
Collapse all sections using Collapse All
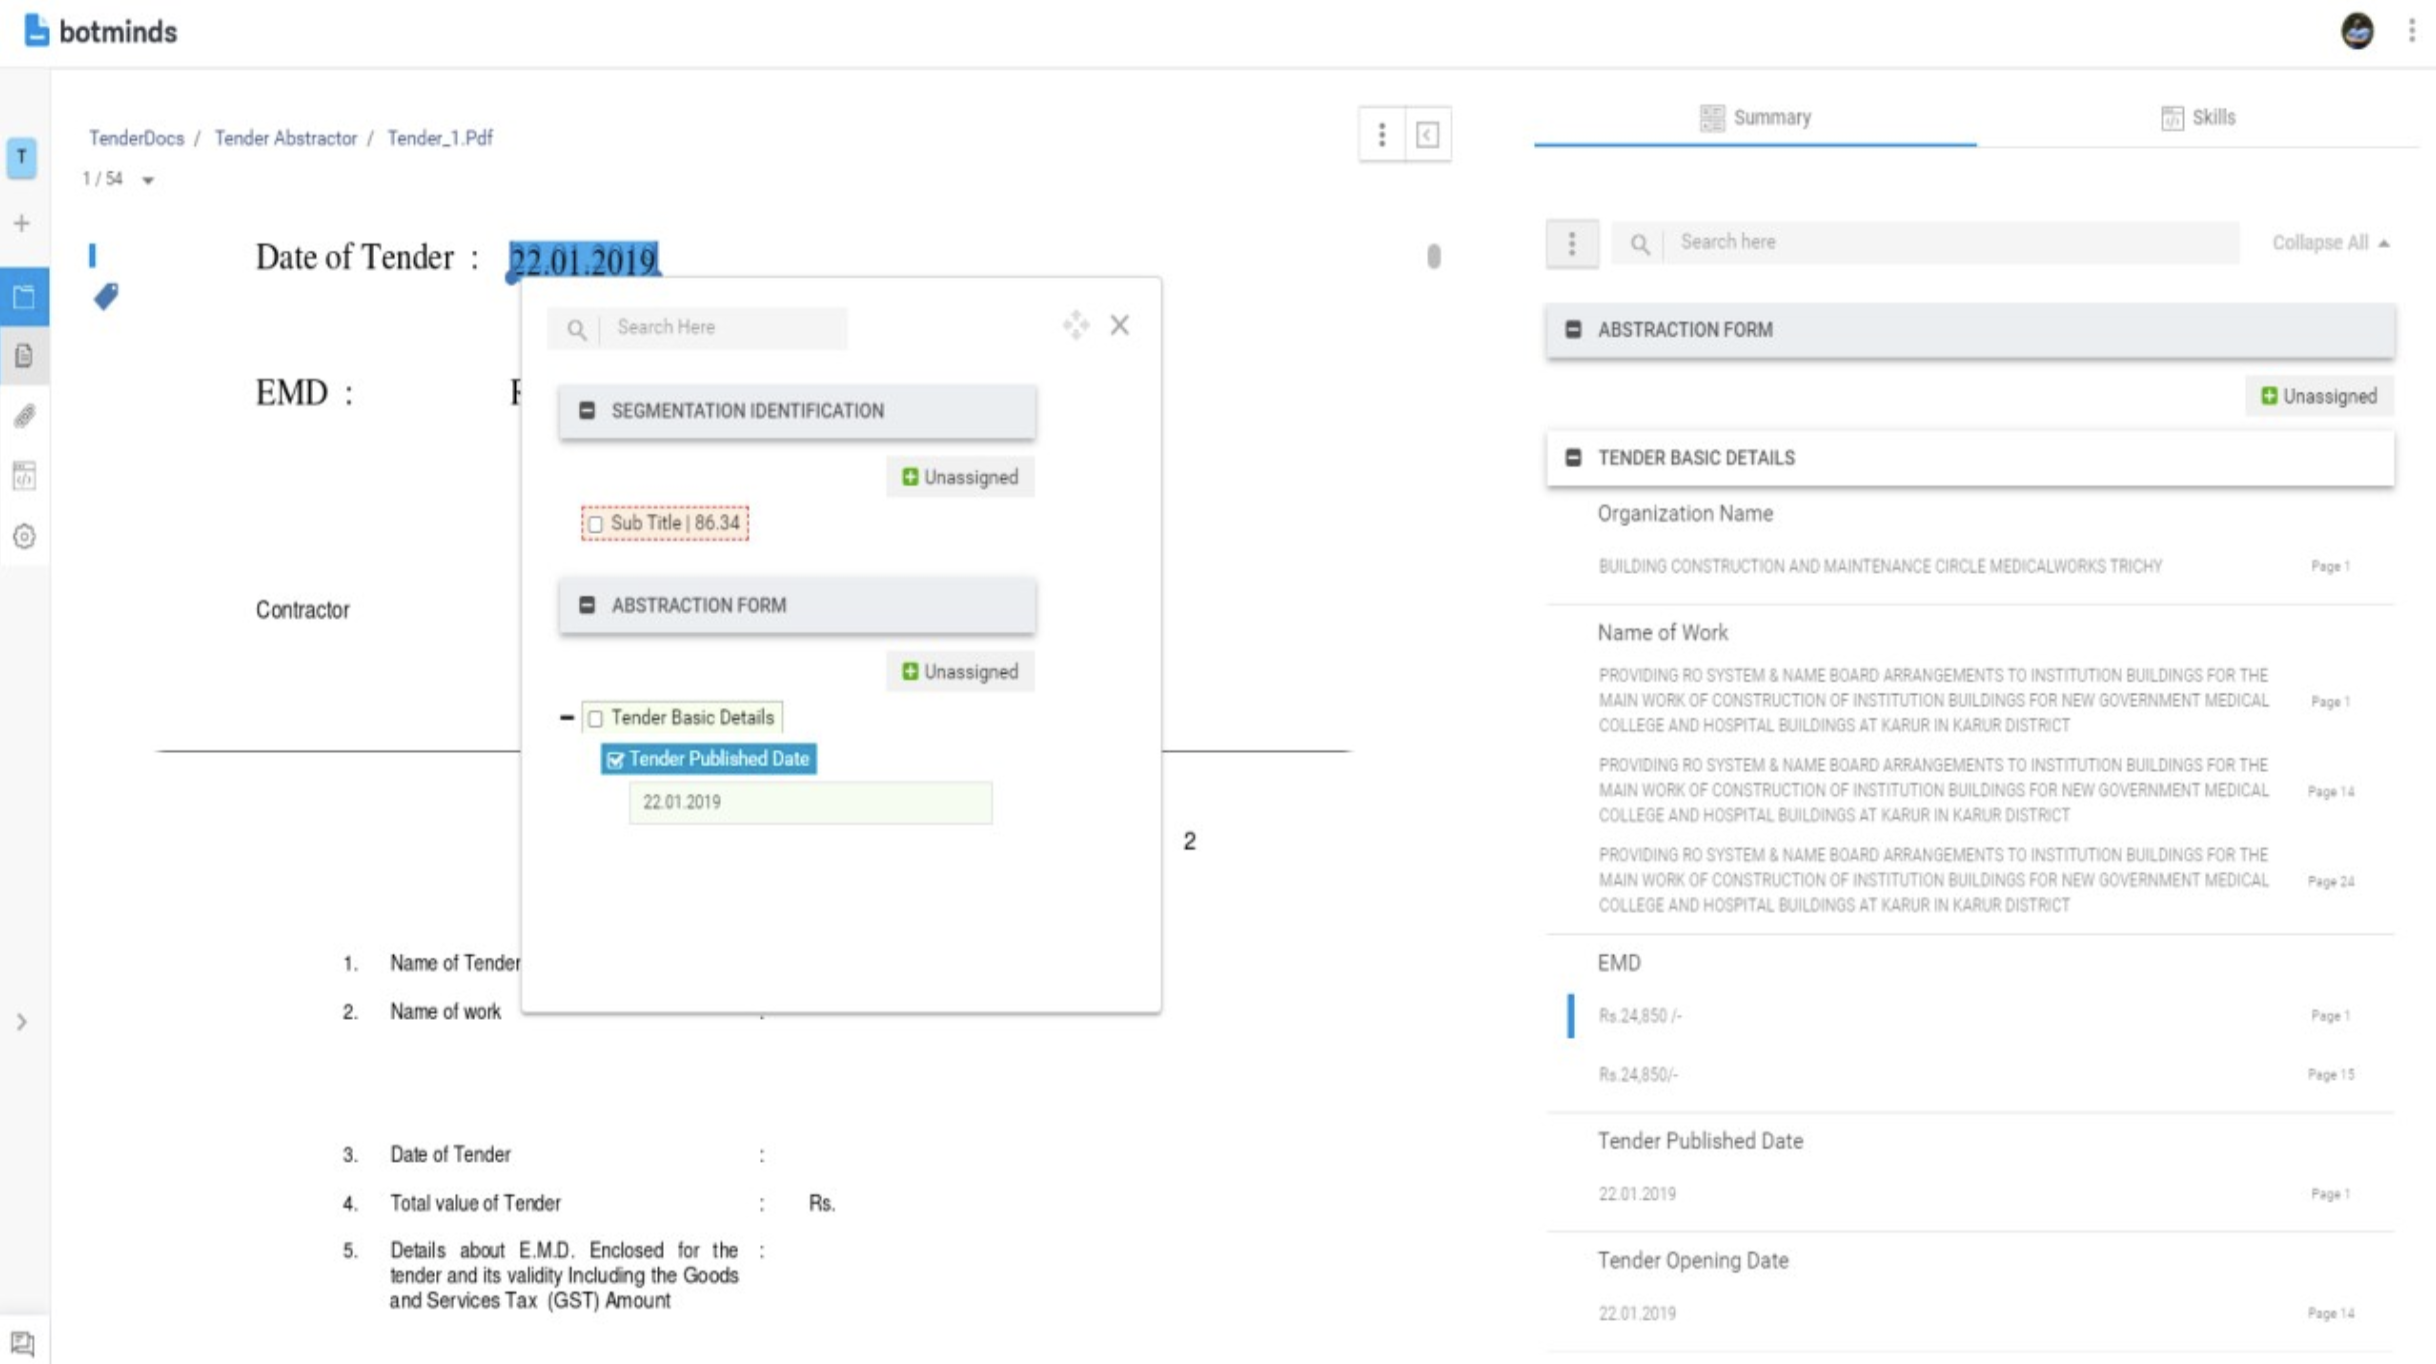[x=2328, y=242]
